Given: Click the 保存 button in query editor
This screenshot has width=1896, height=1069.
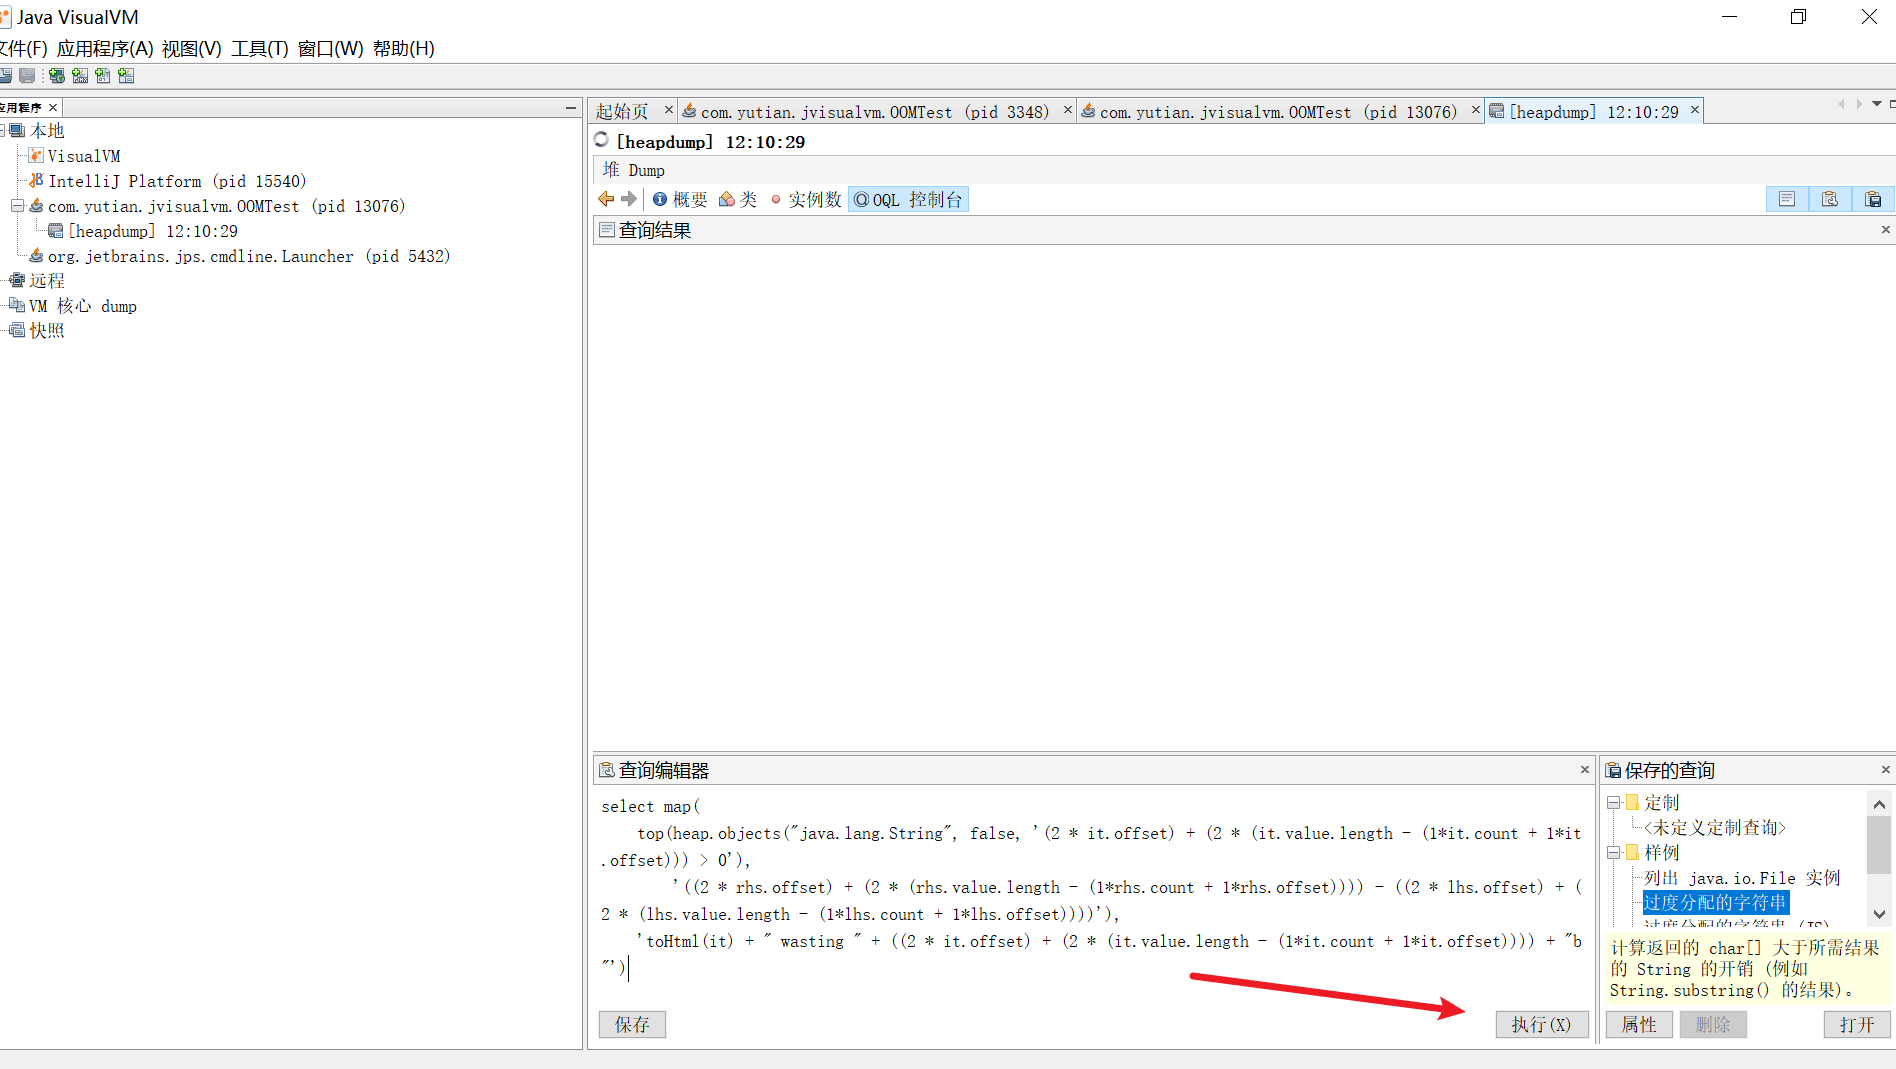Looking at the screenshot, I should [632, 1024].
